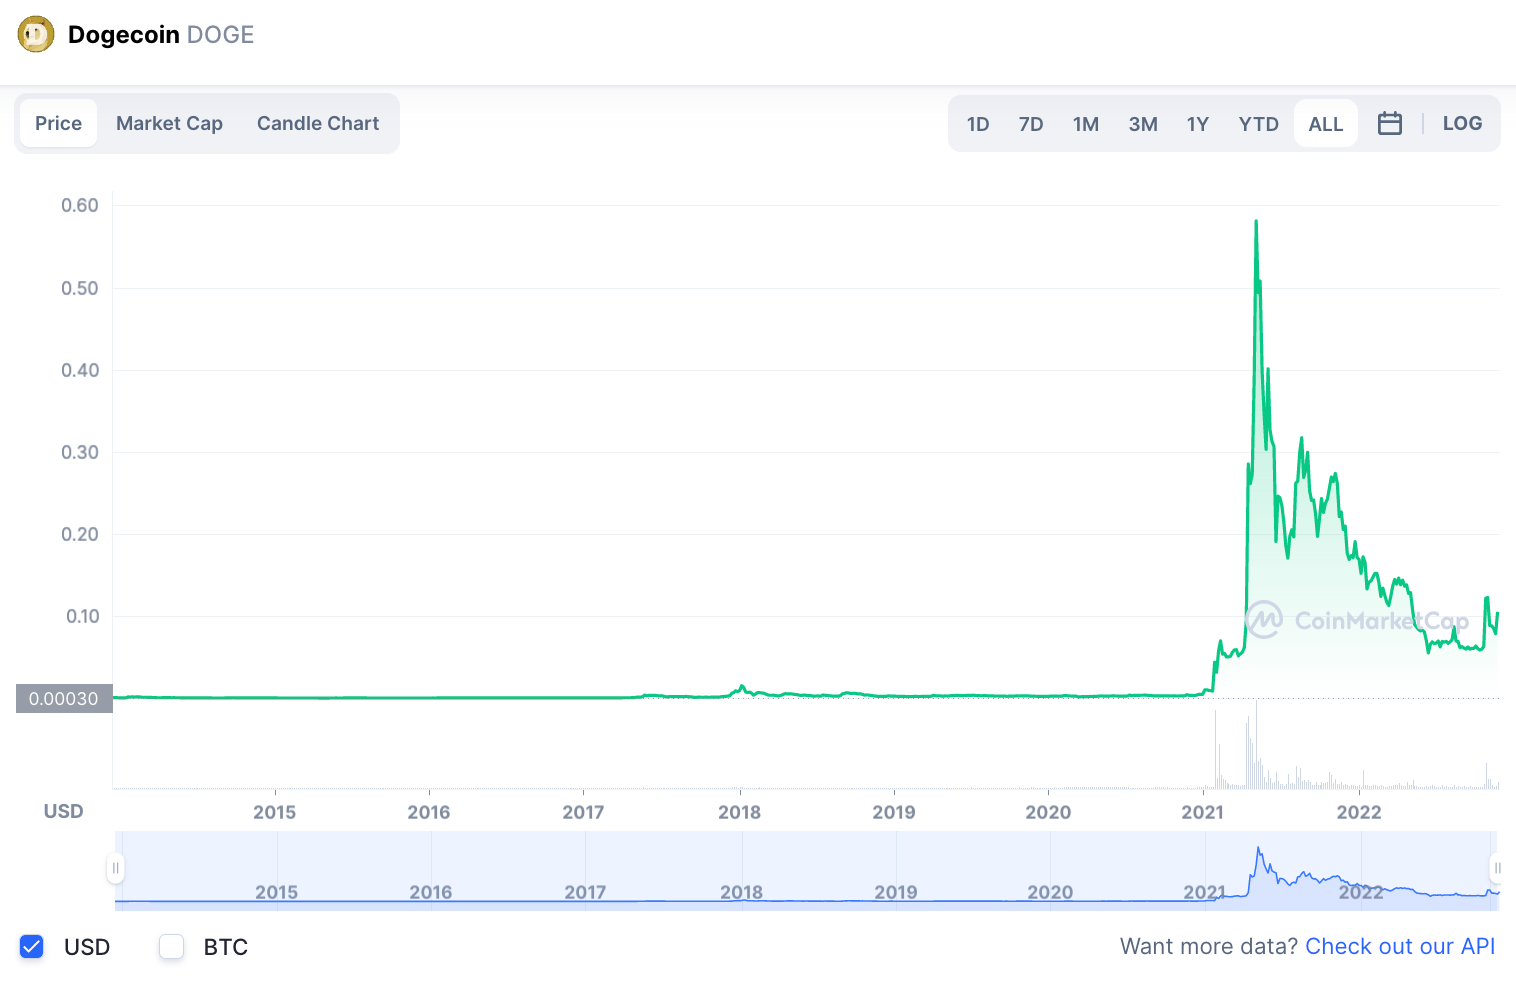This screenshot has width=1516, height=981.
Task: Click the 0.00030 price axis label
Action: pos(64,698)
